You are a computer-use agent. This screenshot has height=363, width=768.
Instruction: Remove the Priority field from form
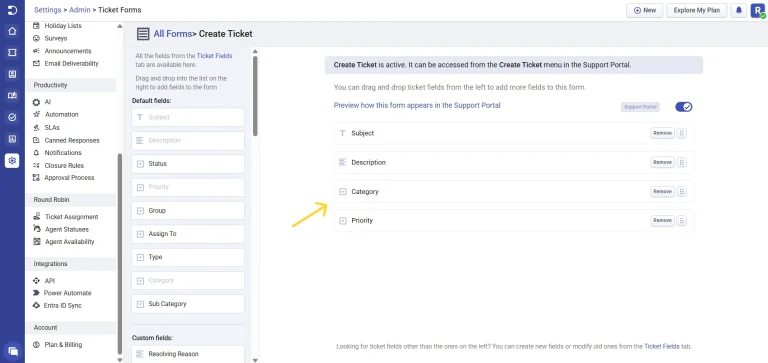coord(662,221)
